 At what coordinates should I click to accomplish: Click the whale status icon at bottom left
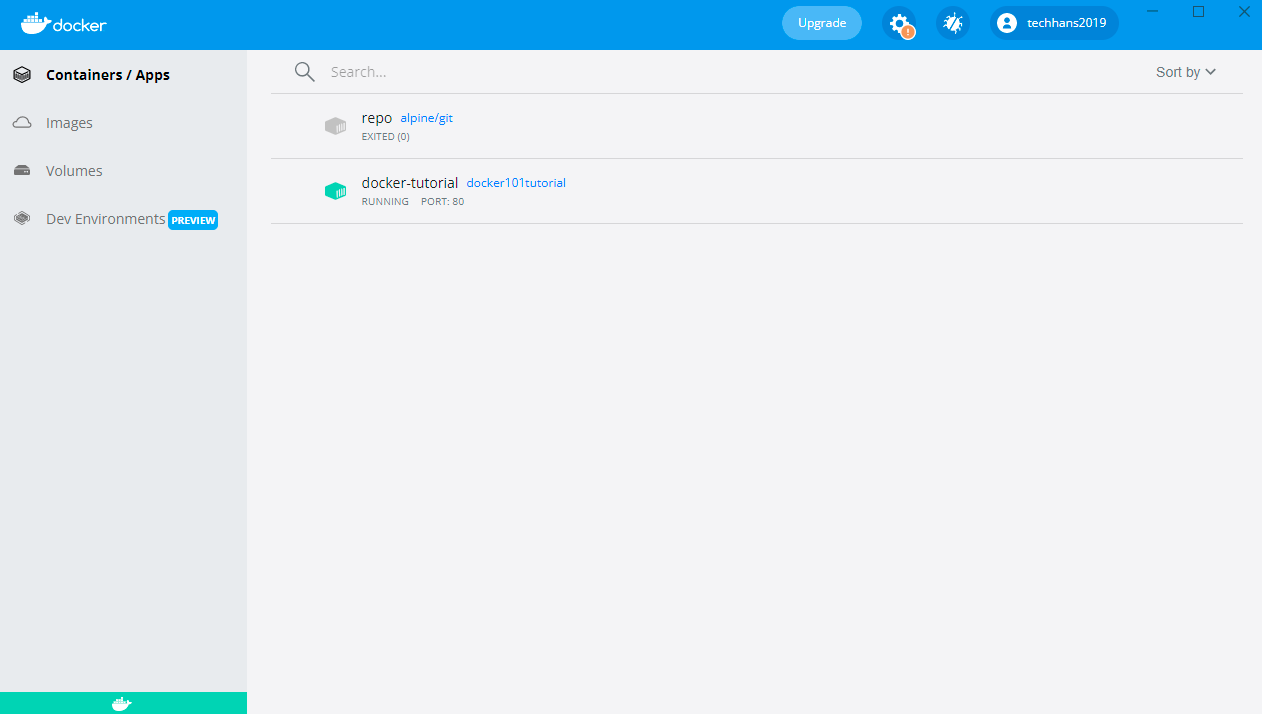121,704
